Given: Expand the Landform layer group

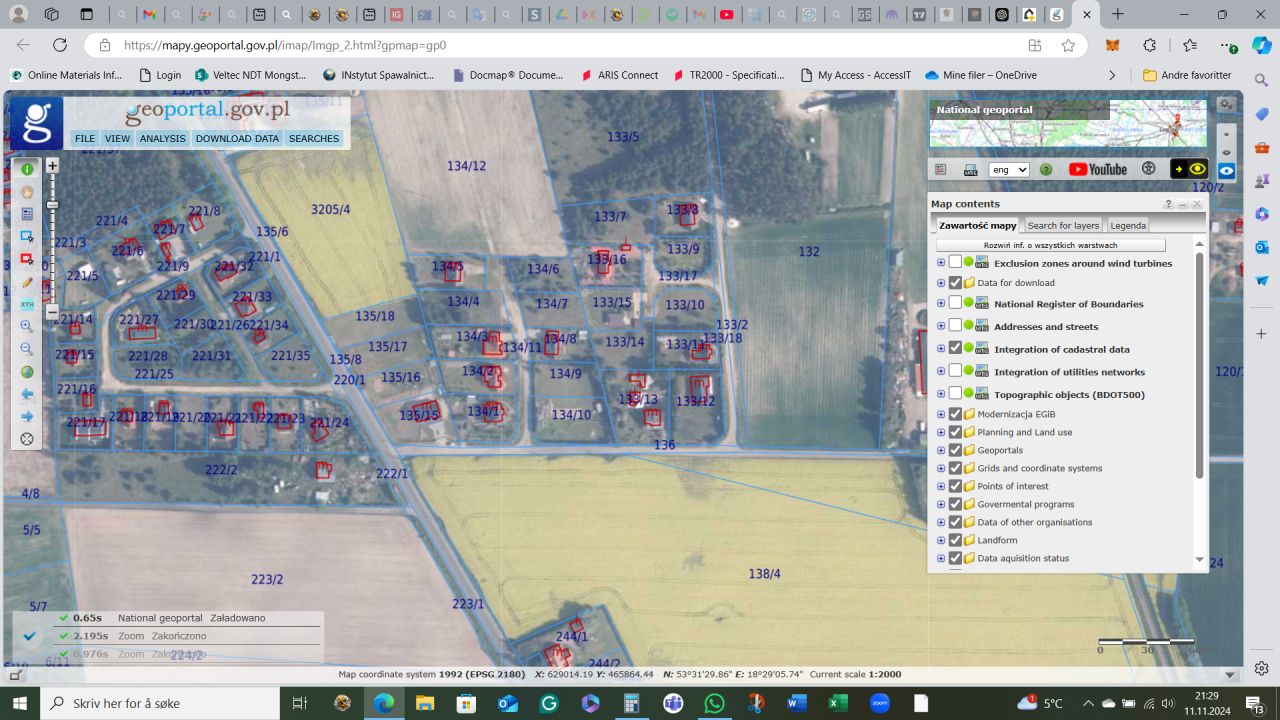Looking at the screenshot, I should tap(941, 540).
